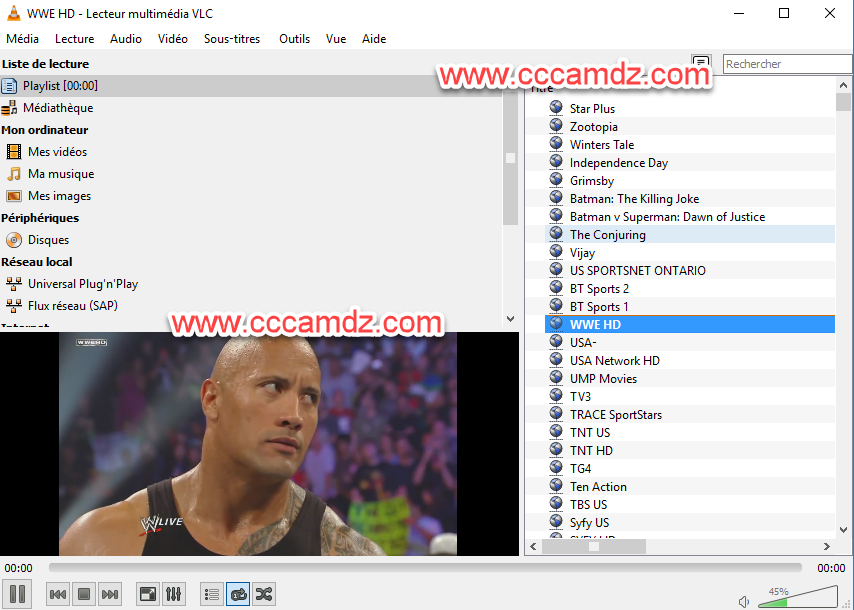Open extended settings equalizer icon

coord(174,594)
